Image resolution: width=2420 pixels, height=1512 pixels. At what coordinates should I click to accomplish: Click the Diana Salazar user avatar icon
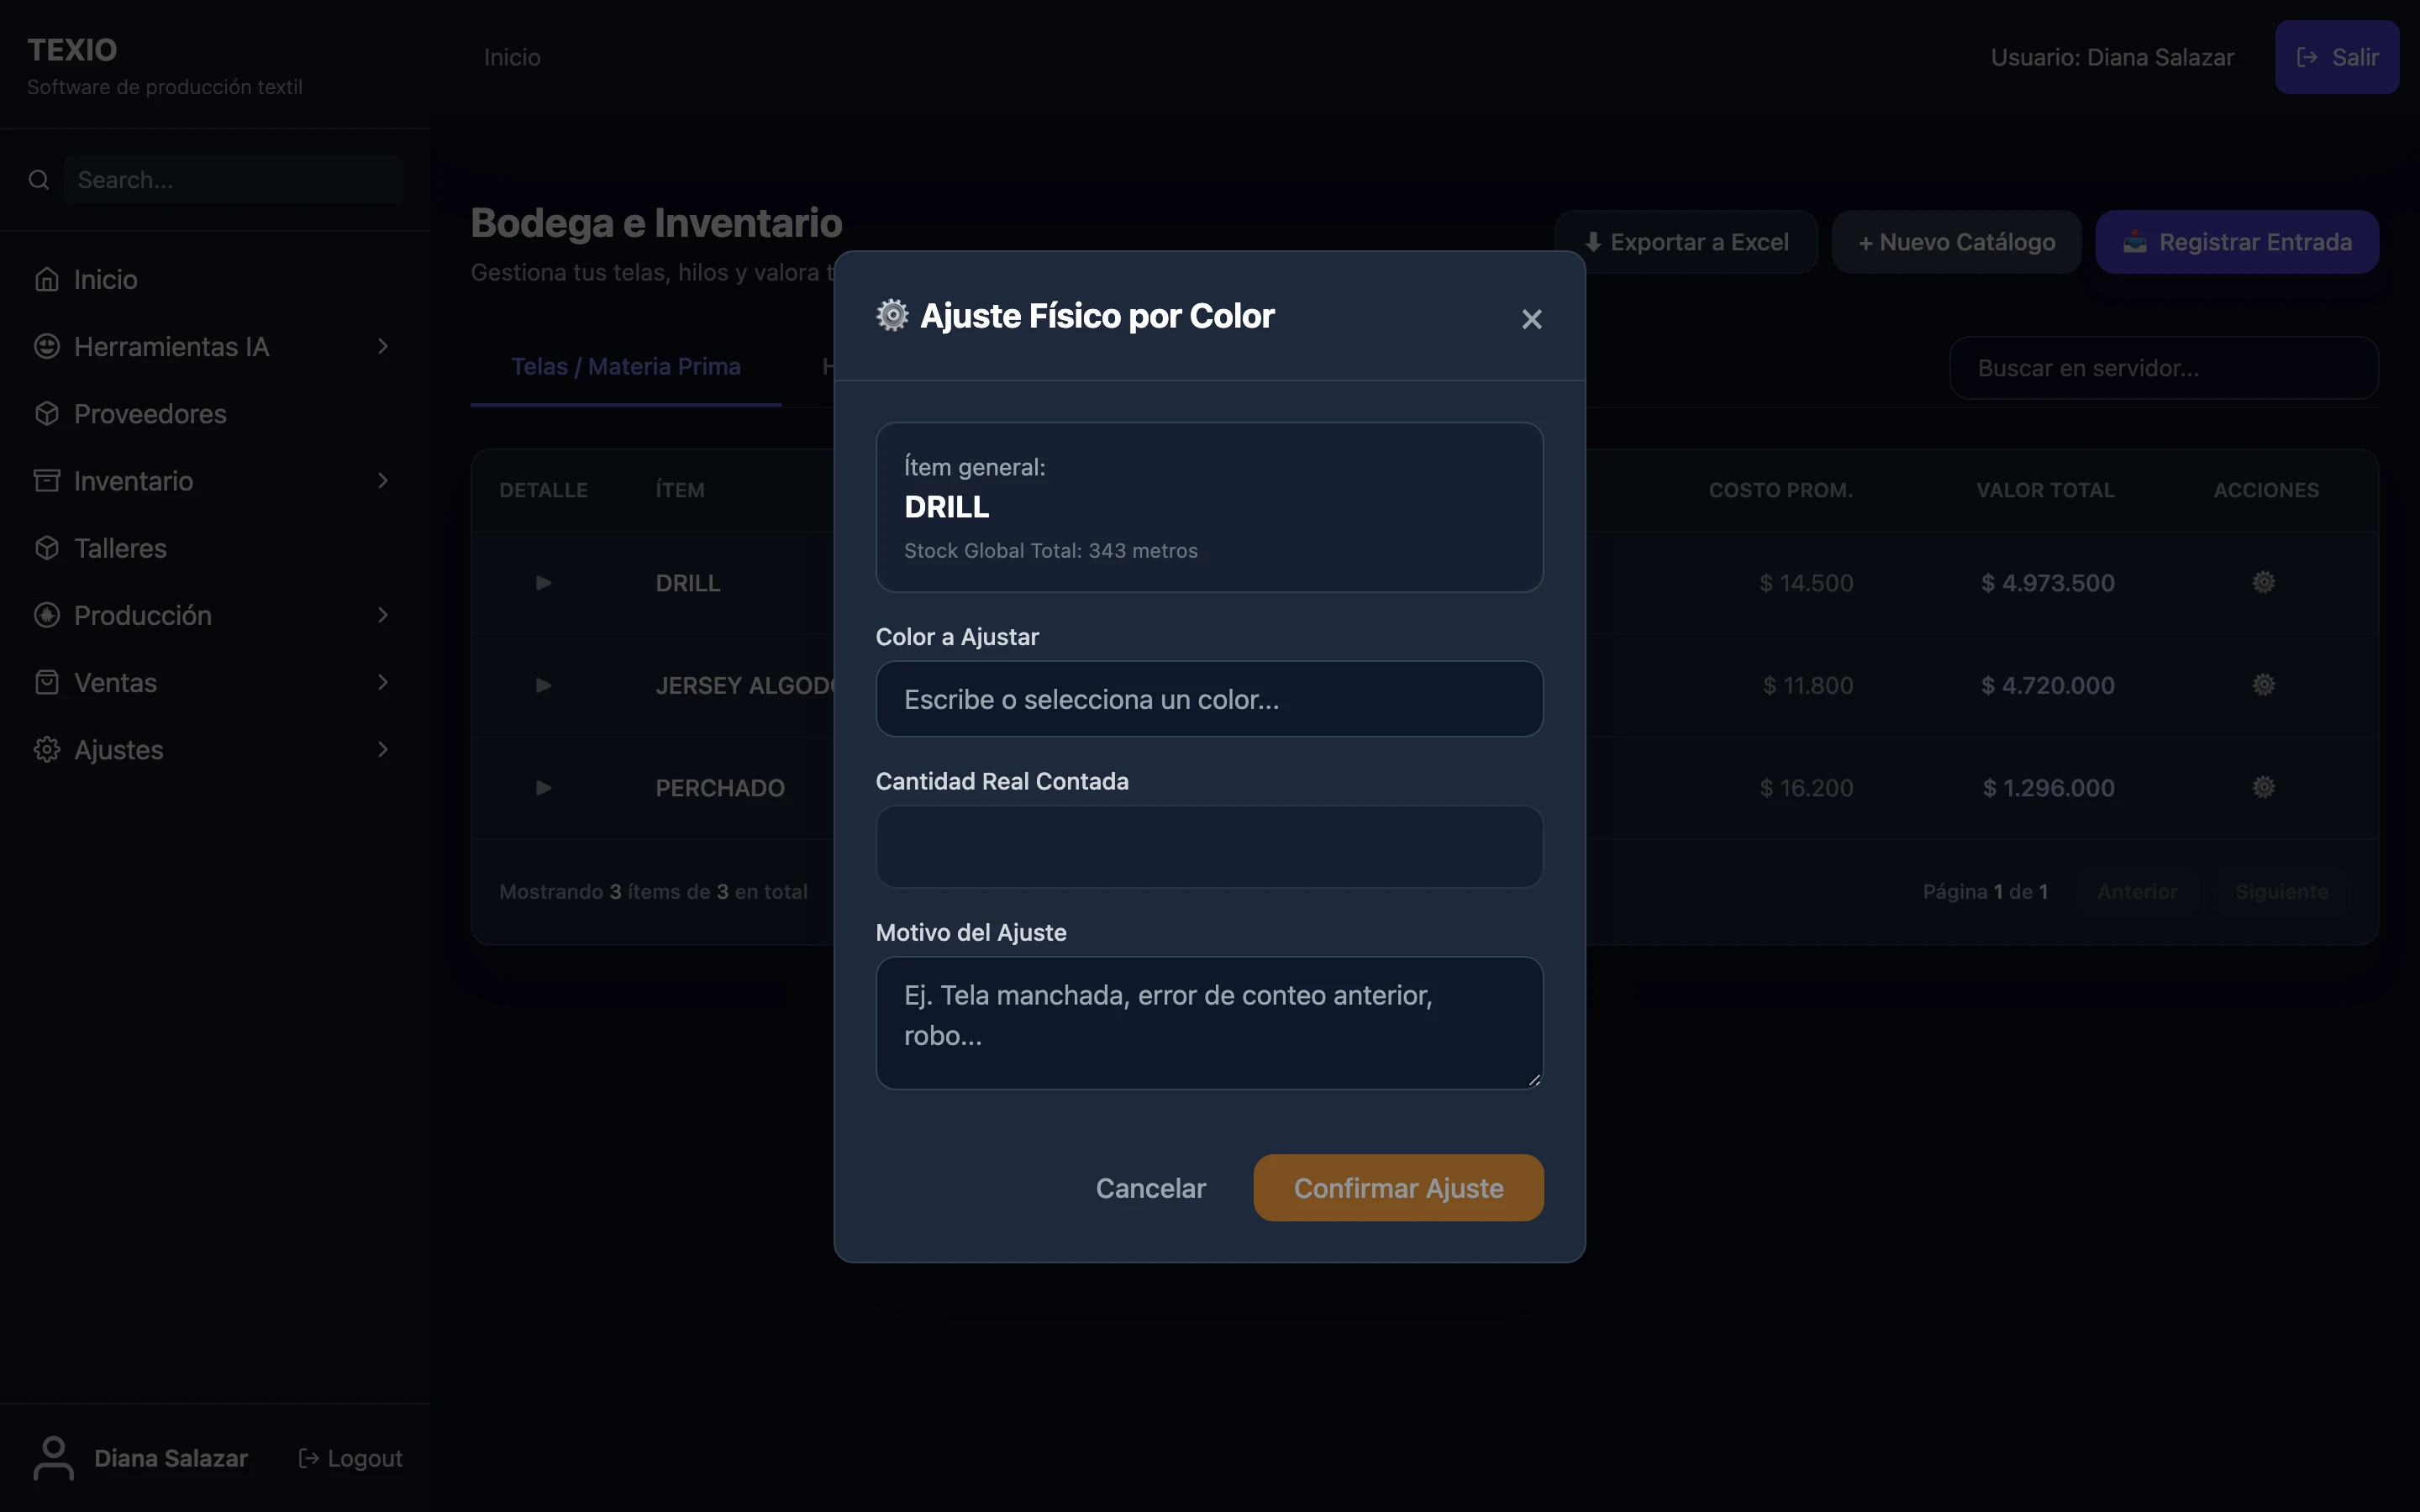(53, 1458)
